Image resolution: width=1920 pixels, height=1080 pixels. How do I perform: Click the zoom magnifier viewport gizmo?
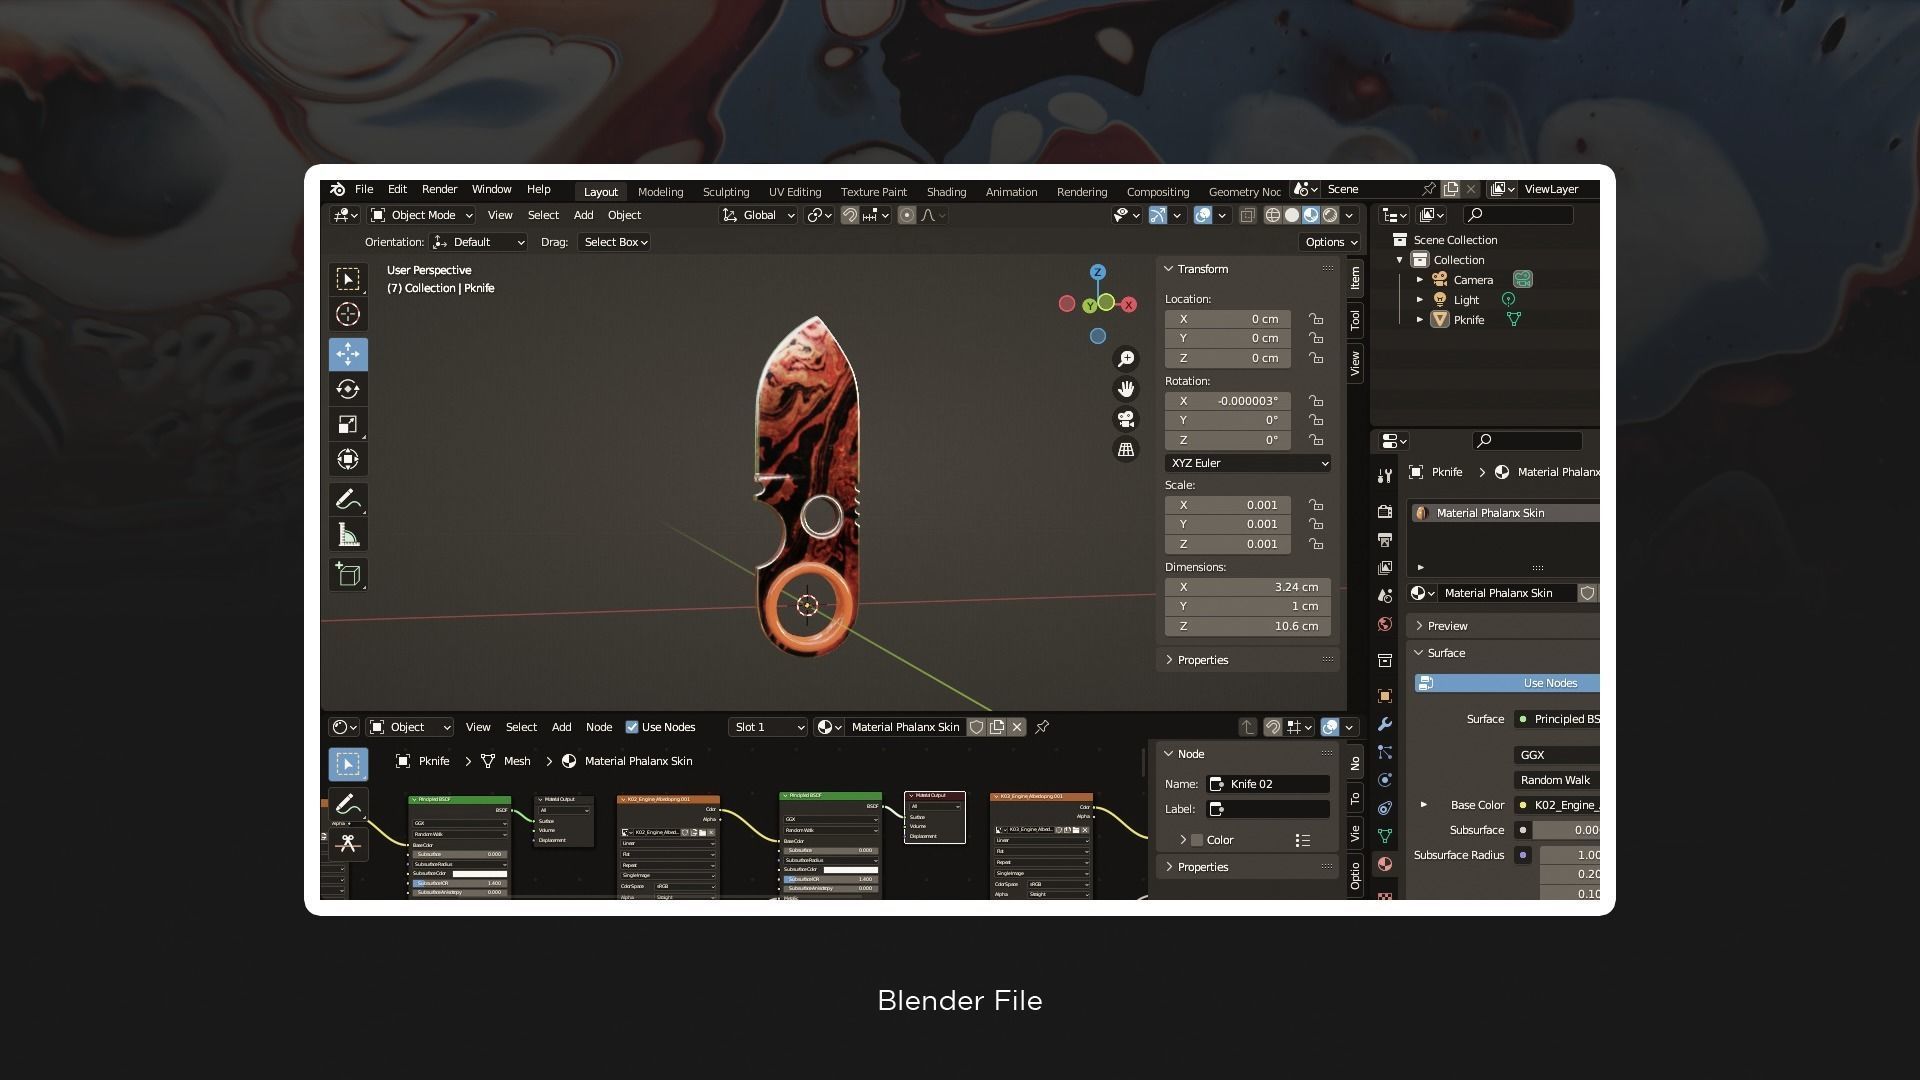pos(1126,359)
